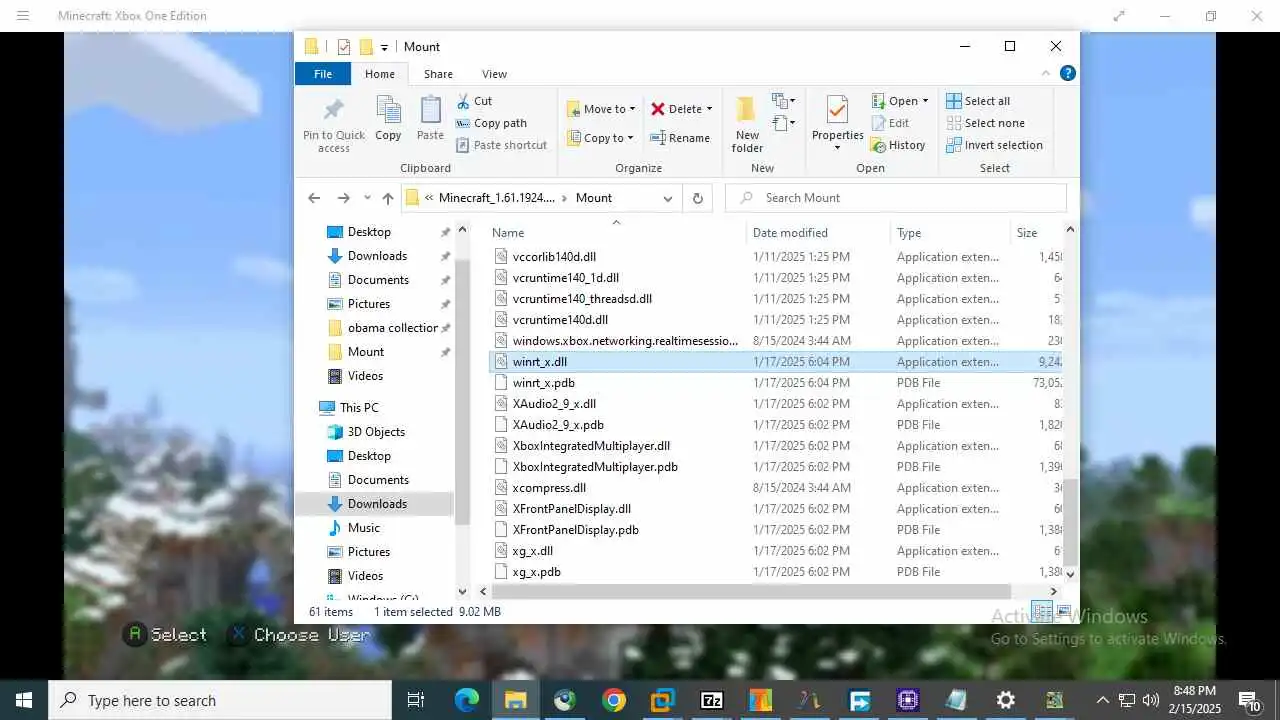
Task: Click Invert selection
Action: 994,145
